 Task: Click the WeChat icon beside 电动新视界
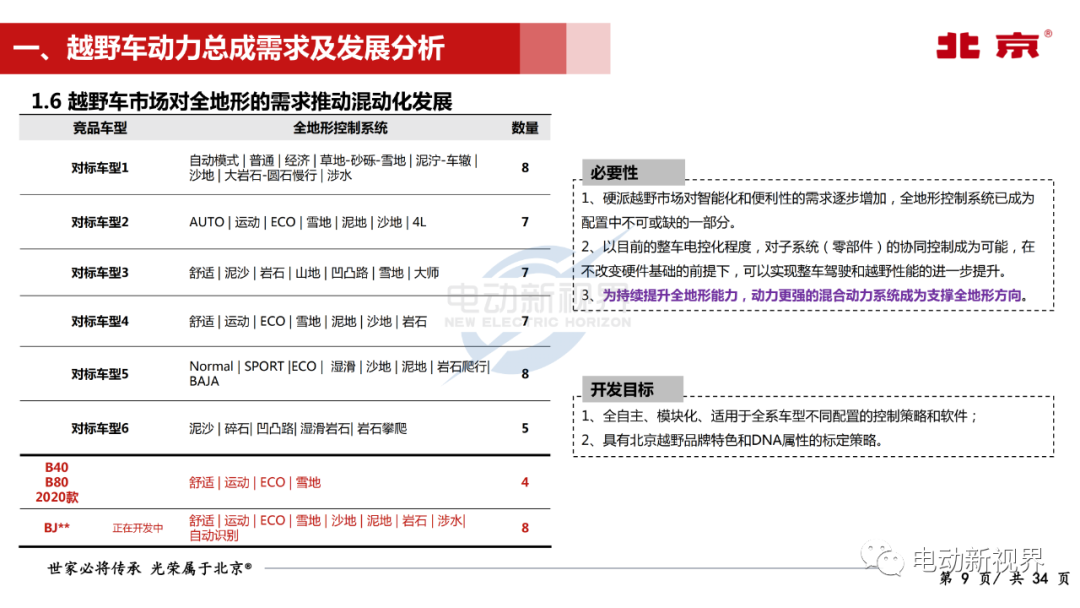point(882,558)
